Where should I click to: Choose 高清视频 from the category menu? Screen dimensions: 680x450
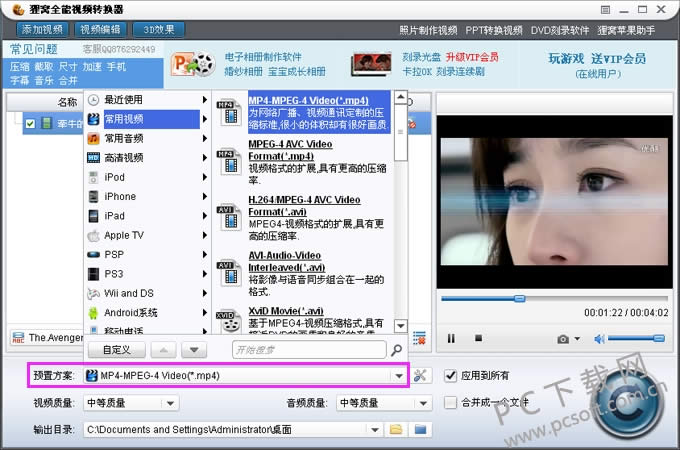(x=124, y=157)
